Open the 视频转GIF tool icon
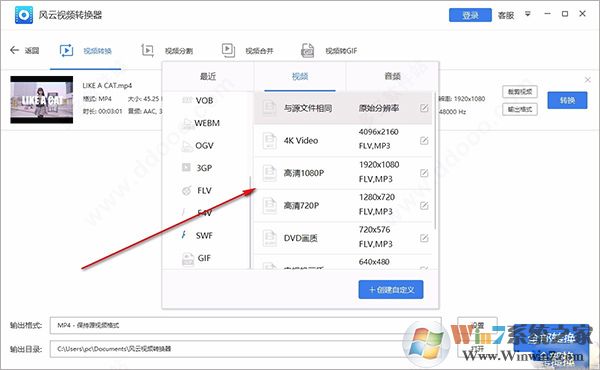Image resolution: width=600 pixels, height=370 pixels. [x=308, y=51]
